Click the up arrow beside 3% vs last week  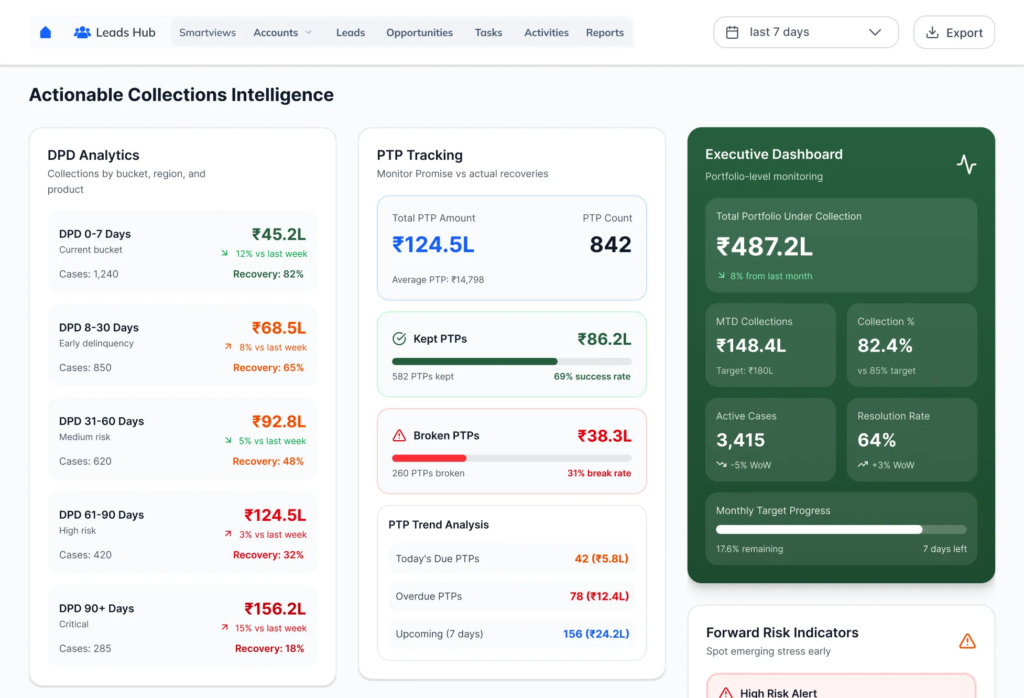pos(228,533)
